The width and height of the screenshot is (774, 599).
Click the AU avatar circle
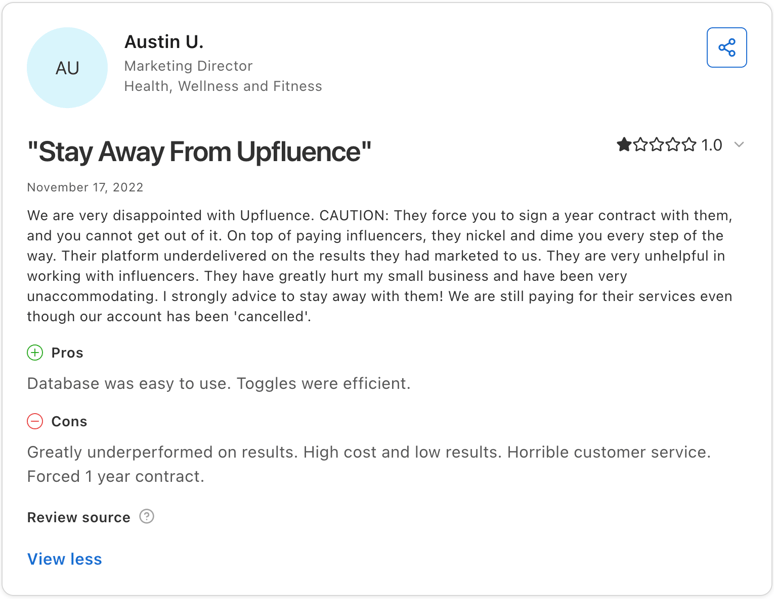pyautogui.click(x=67, y=68)
